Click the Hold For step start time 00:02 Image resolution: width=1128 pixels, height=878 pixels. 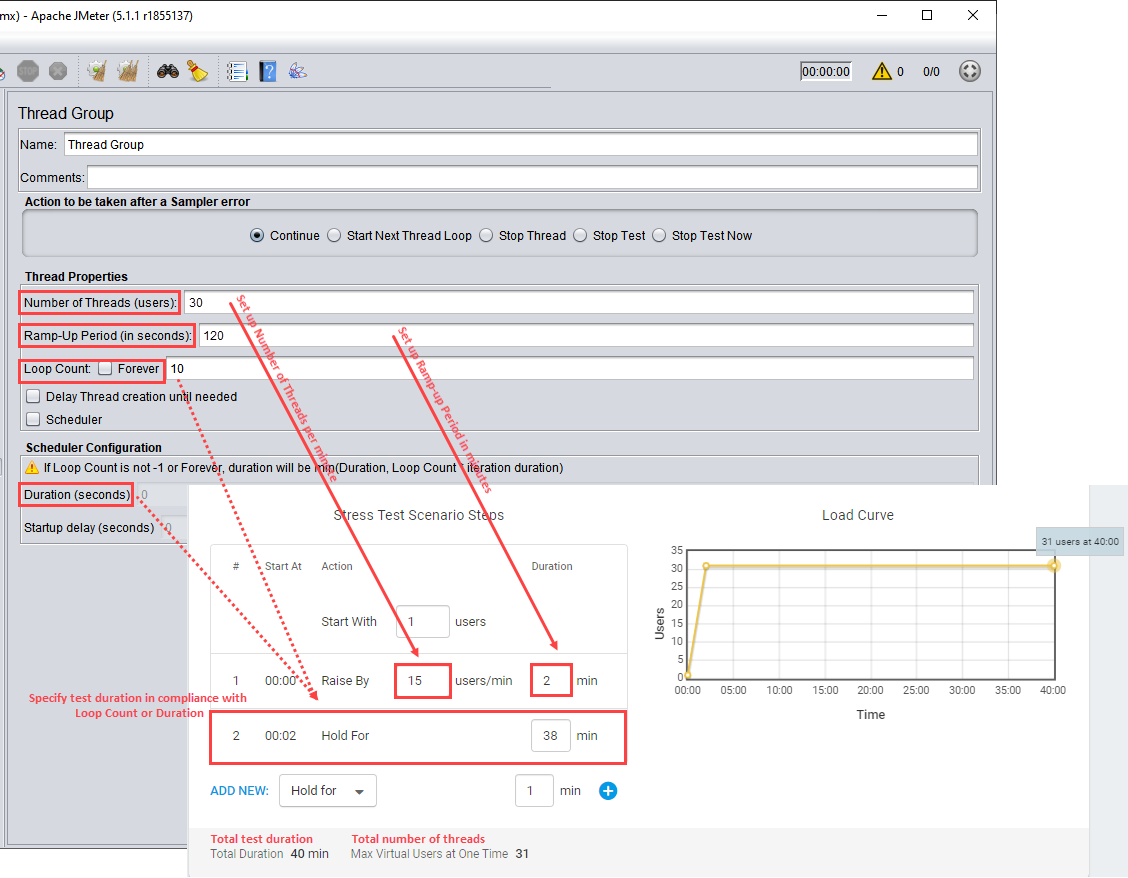(x=281, y=736)
